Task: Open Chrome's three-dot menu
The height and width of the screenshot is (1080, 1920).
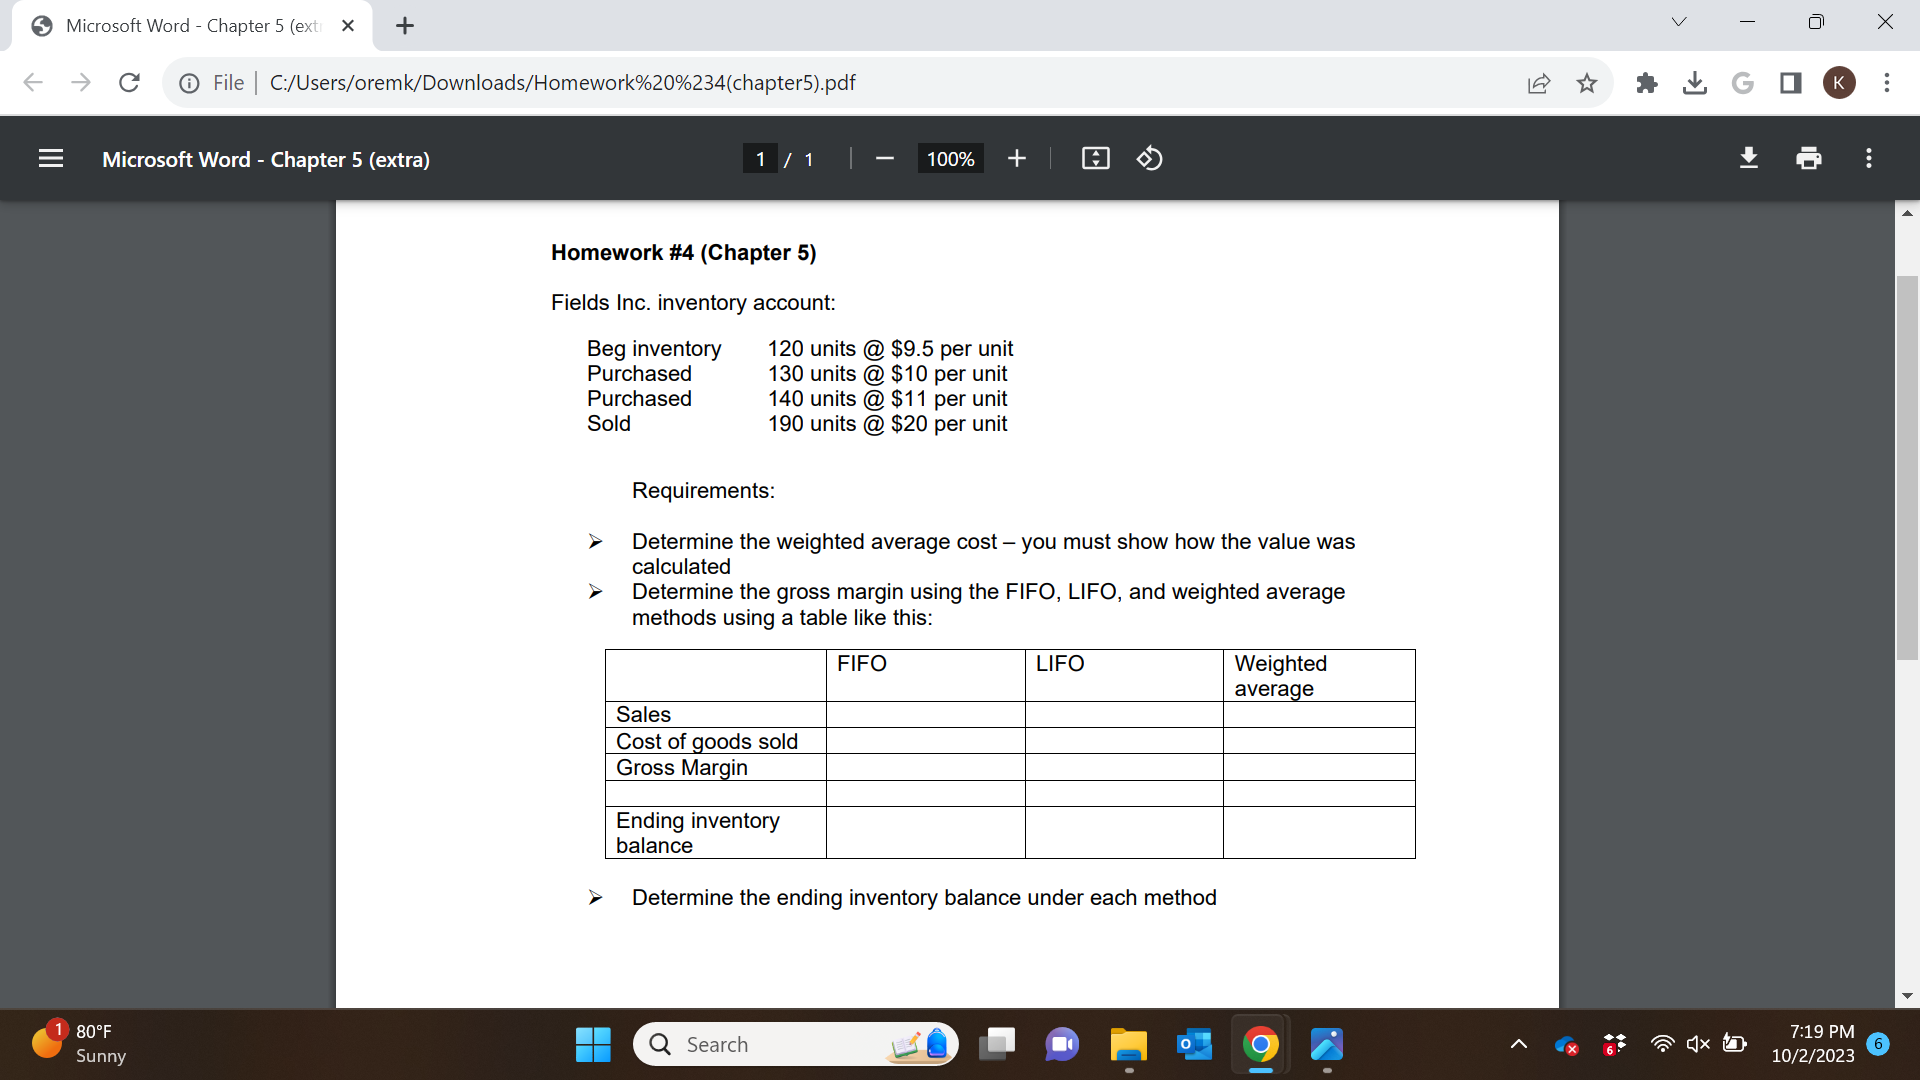Action: tap(1888, 83)
